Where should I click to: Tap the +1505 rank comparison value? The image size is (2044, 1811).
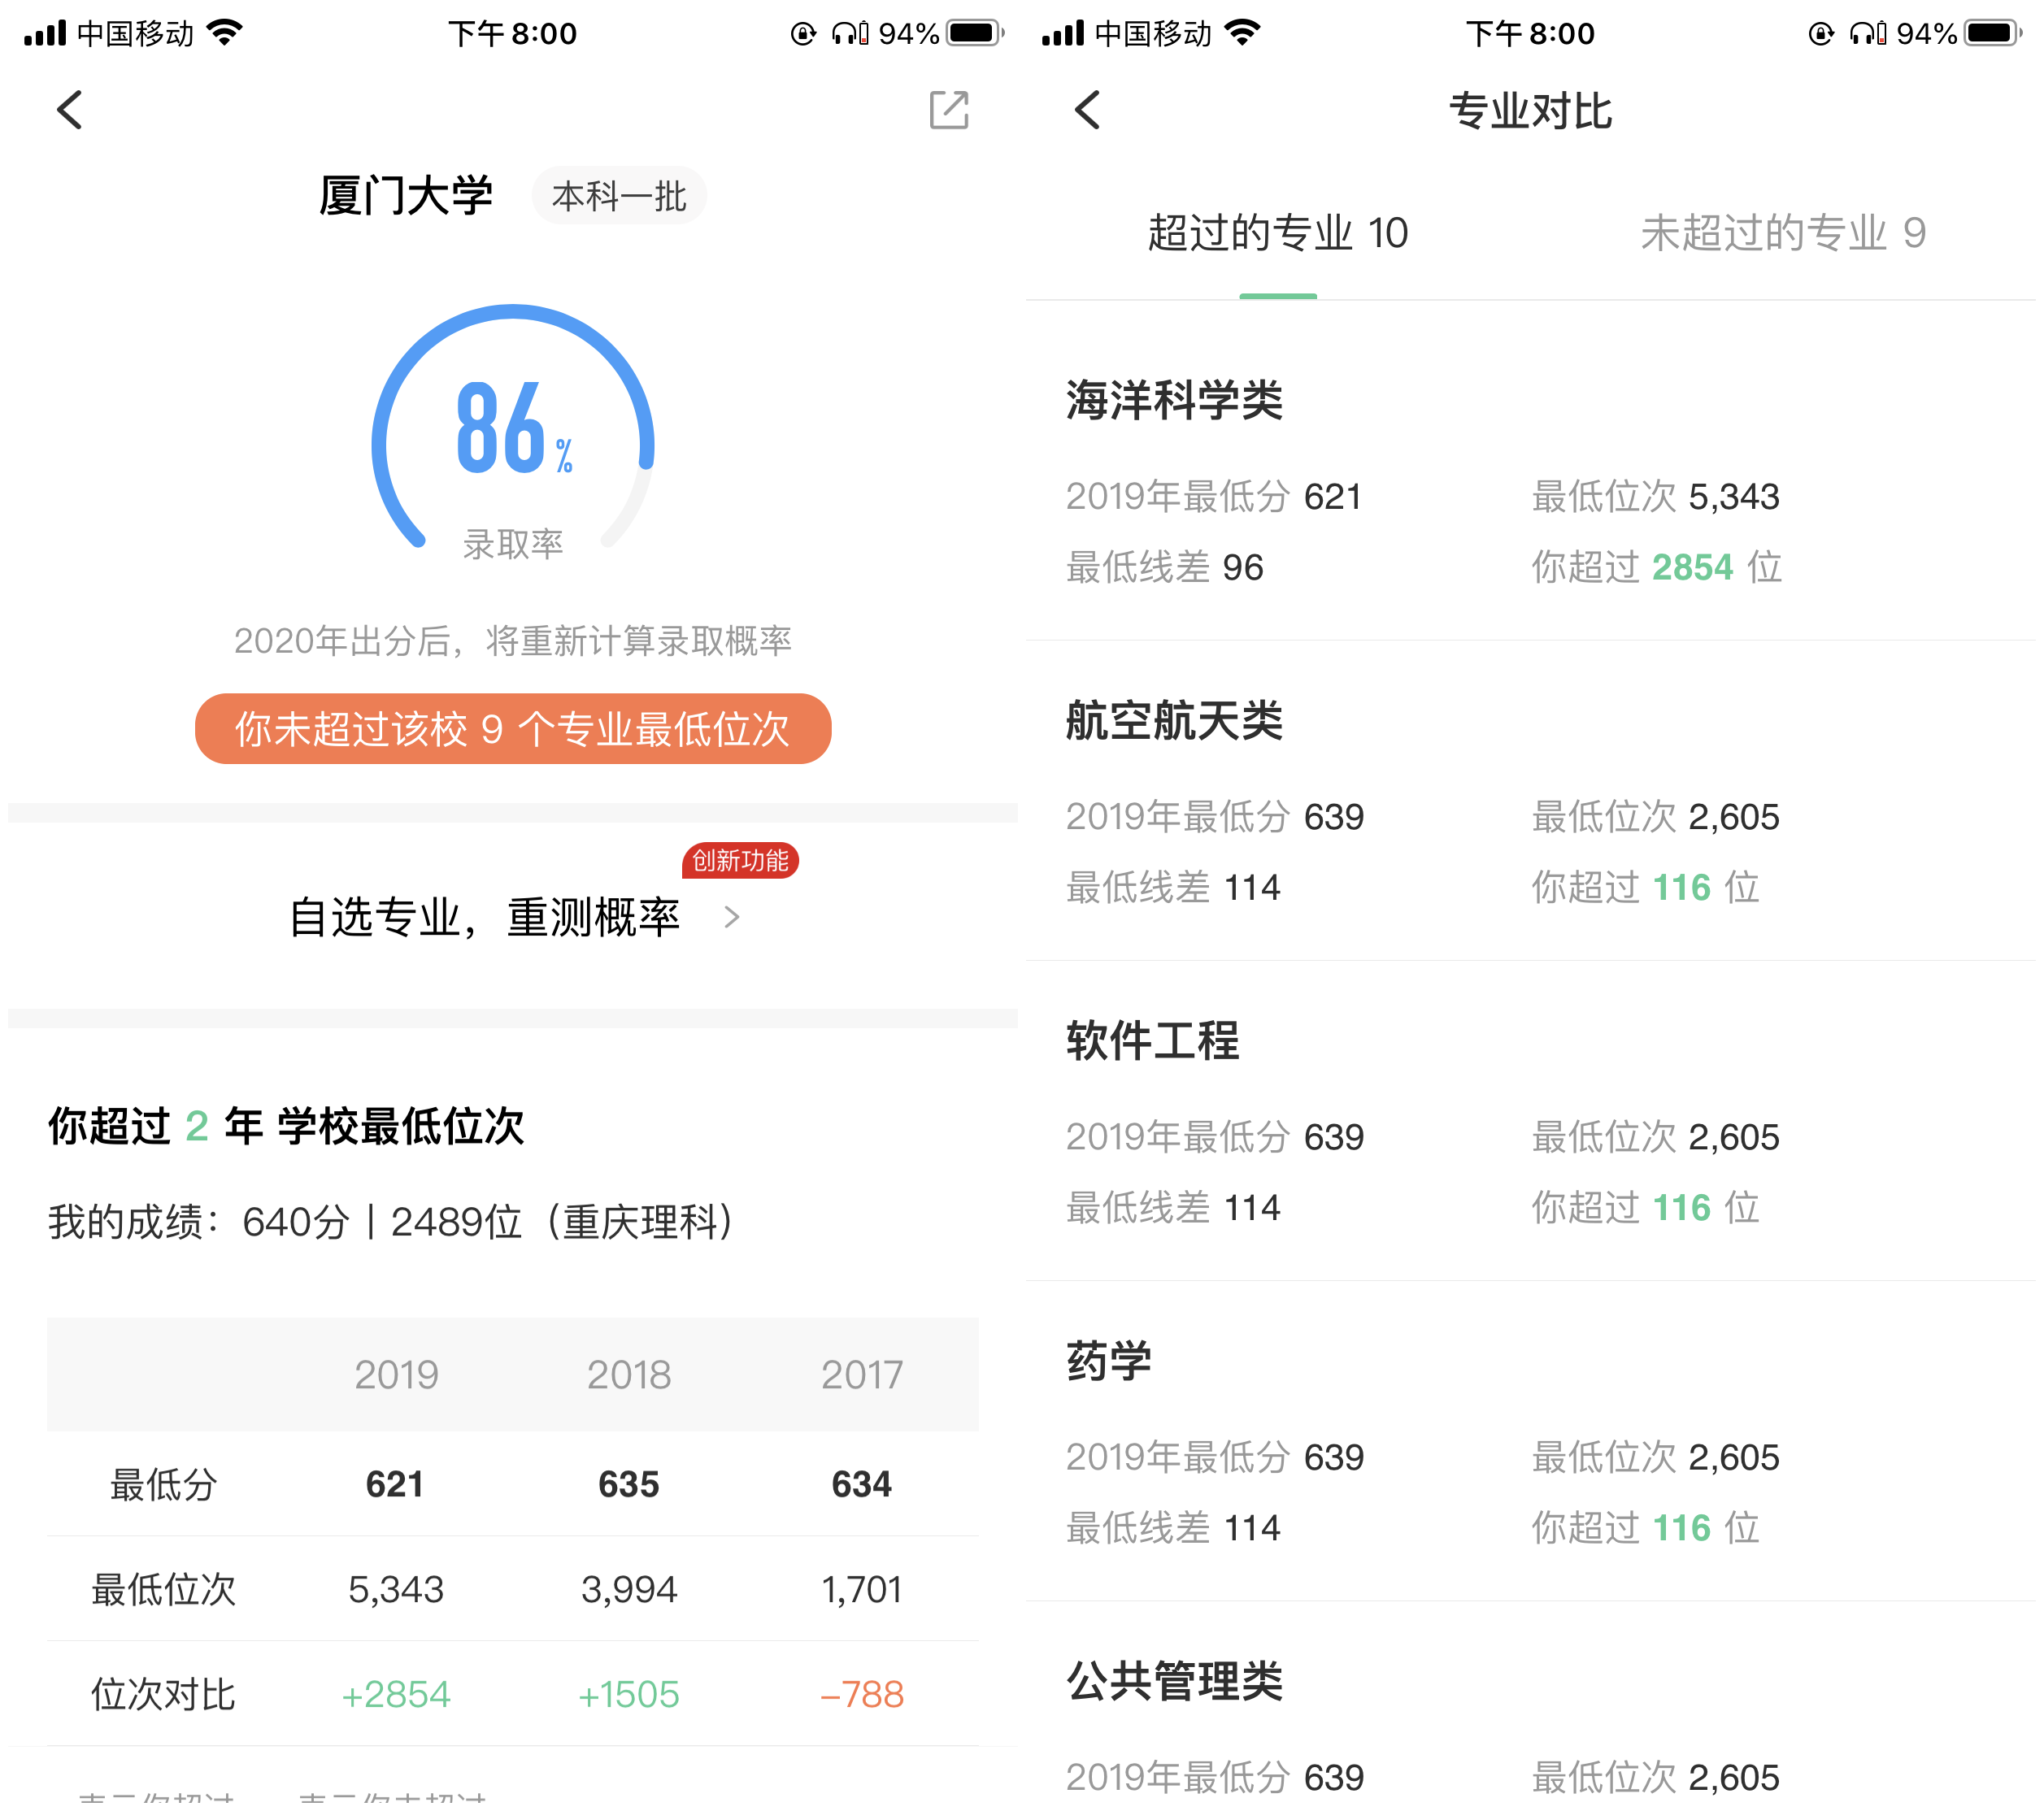[x=629, y=1694]
